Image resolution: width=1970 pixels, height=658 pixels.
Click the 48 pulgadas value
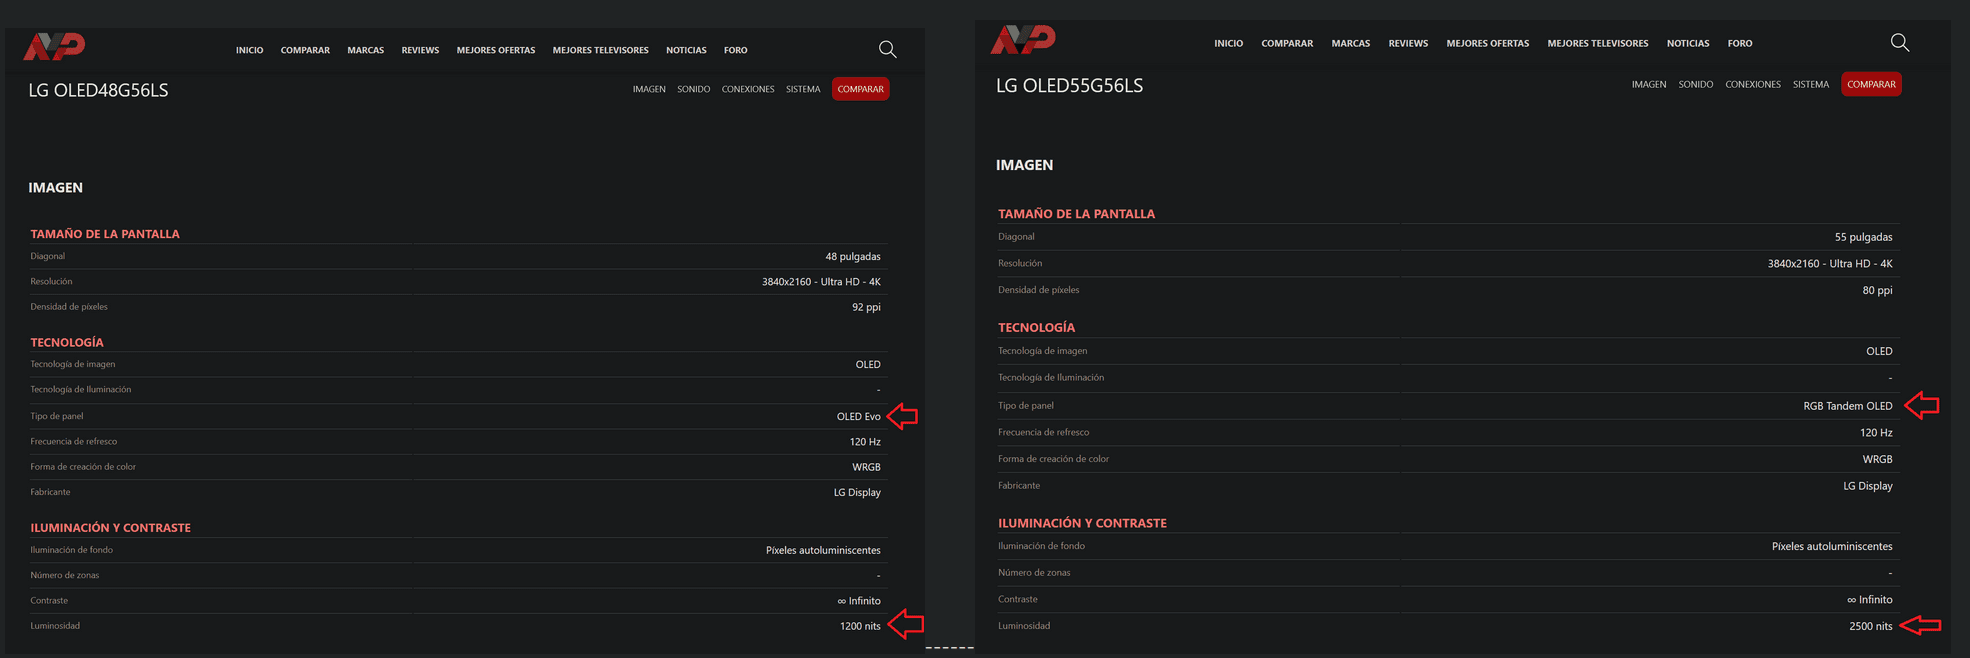pyautogui.click(x=853, y=256)
